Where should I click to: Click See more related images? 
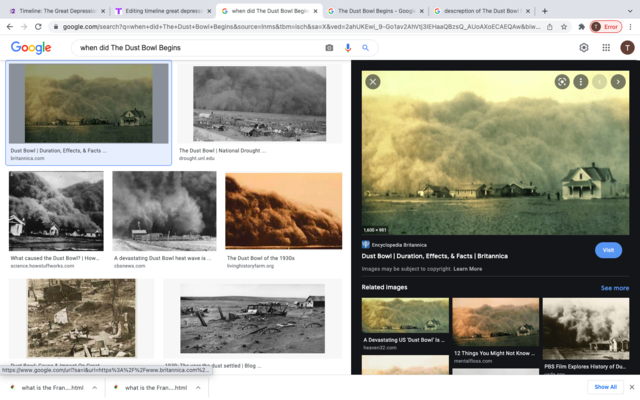point(615,288)
